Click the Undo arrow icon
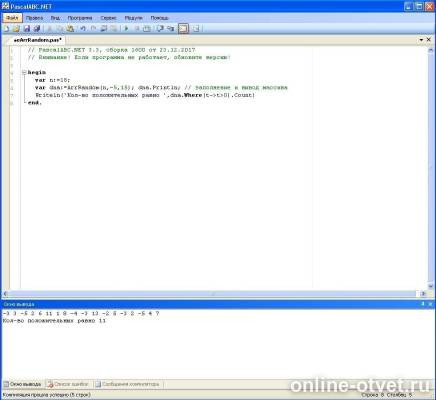The width and height of the screenshot is (436, 400). point(83,29)
